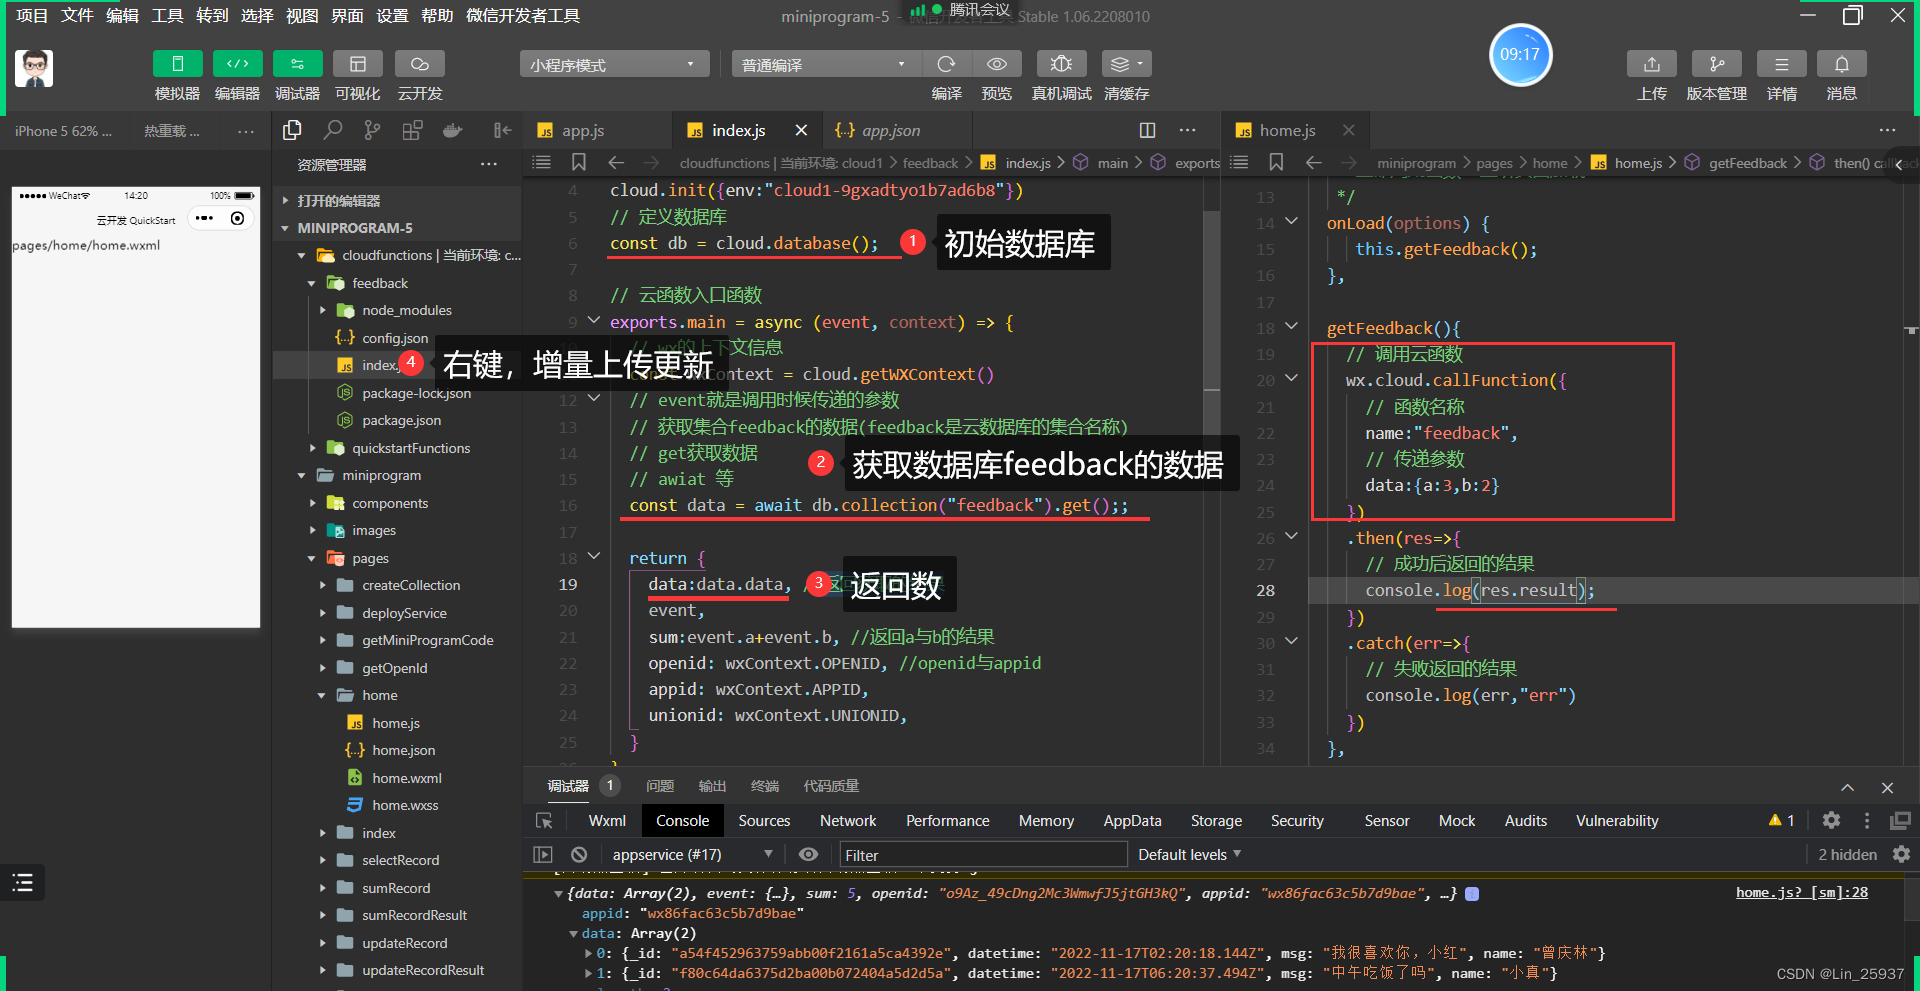Click the preview eye icon
1920x991 pixels.
tap(997, 64)
